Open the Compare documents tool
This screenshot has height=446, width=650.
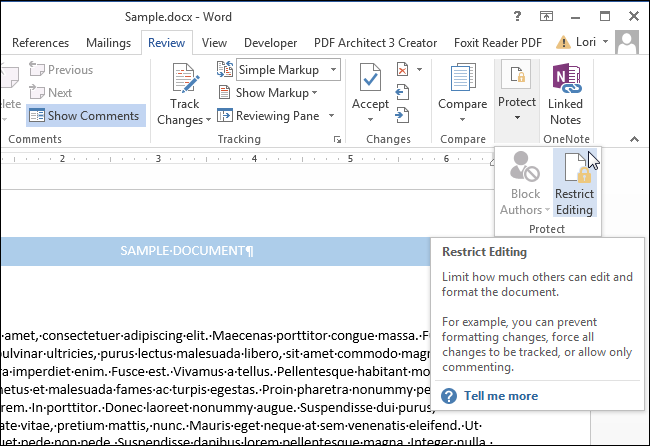(x=463, y=80)
